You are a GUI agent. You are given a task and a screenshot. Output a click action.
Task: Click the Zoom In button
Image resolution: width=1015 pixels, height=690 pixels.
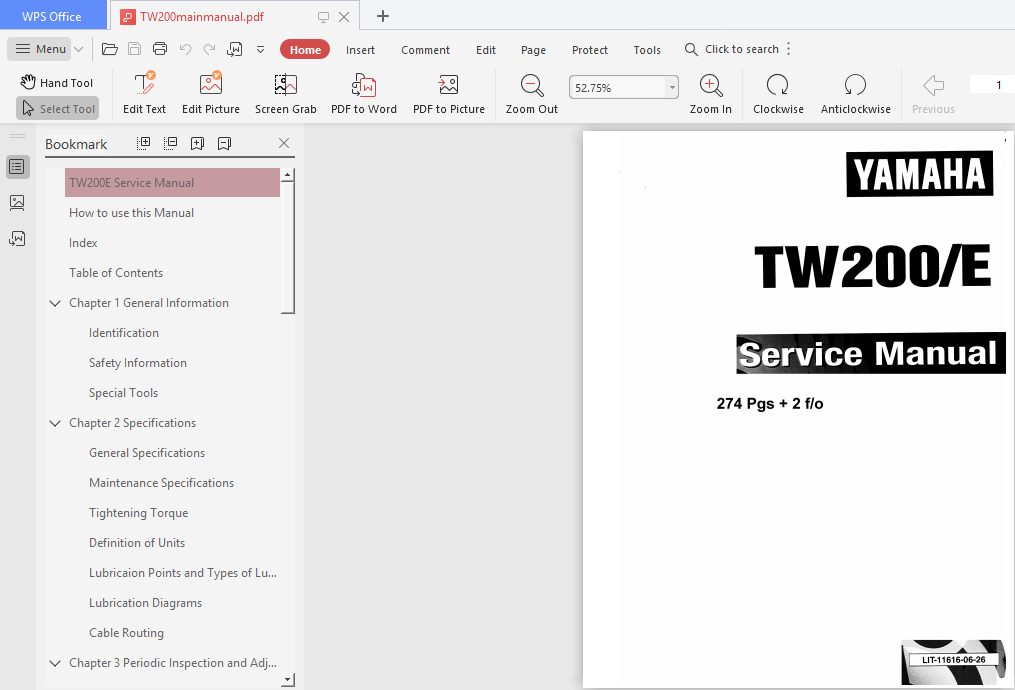(x=711, y=93)
